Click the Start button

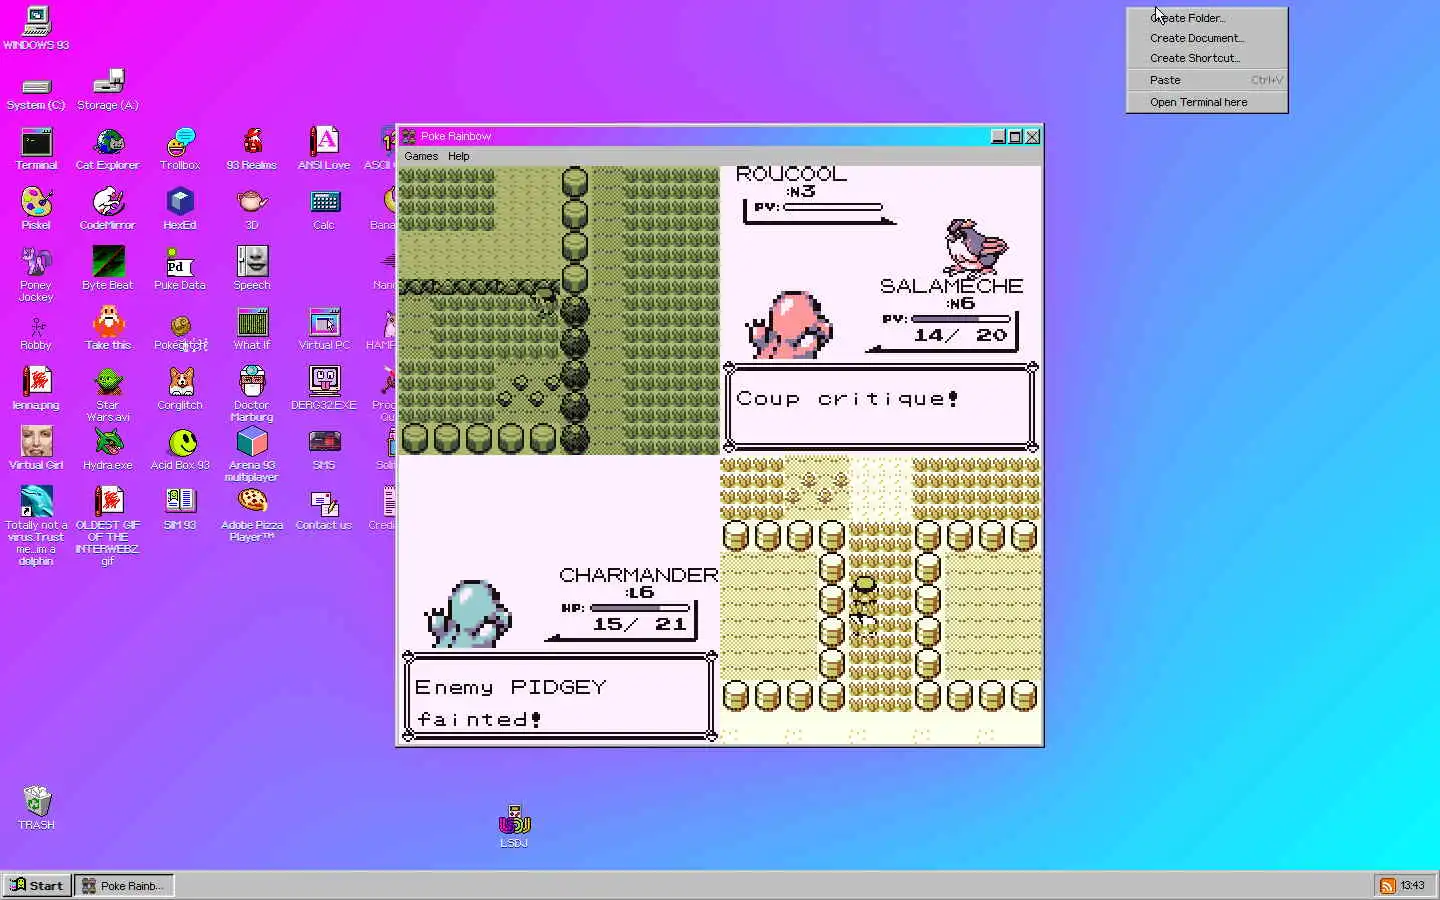point(37,886)
